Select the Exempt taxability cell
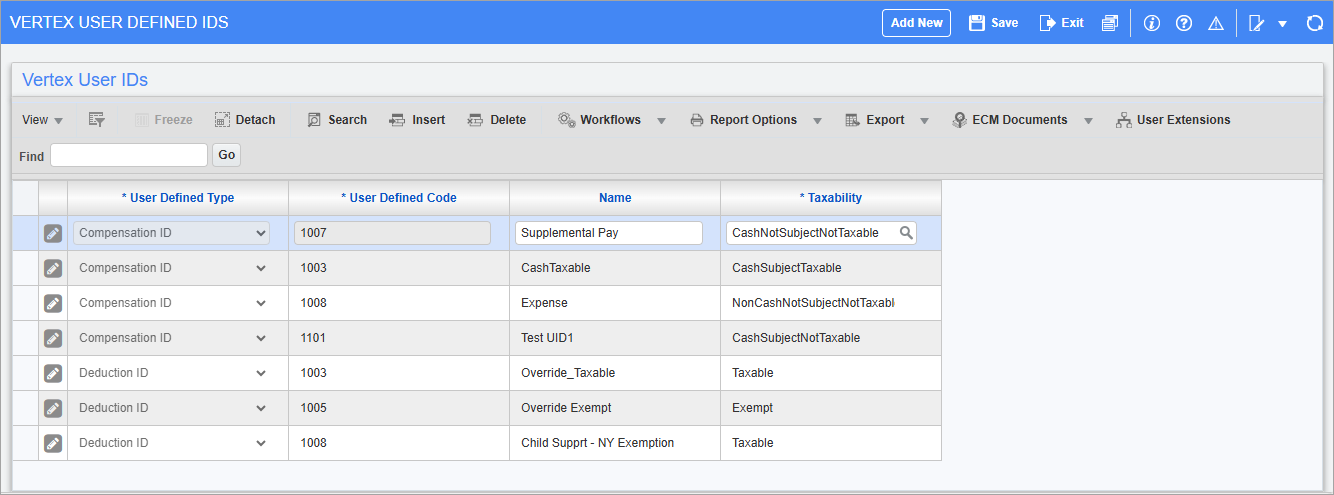1334x495 pixels. tap(831, 408)
